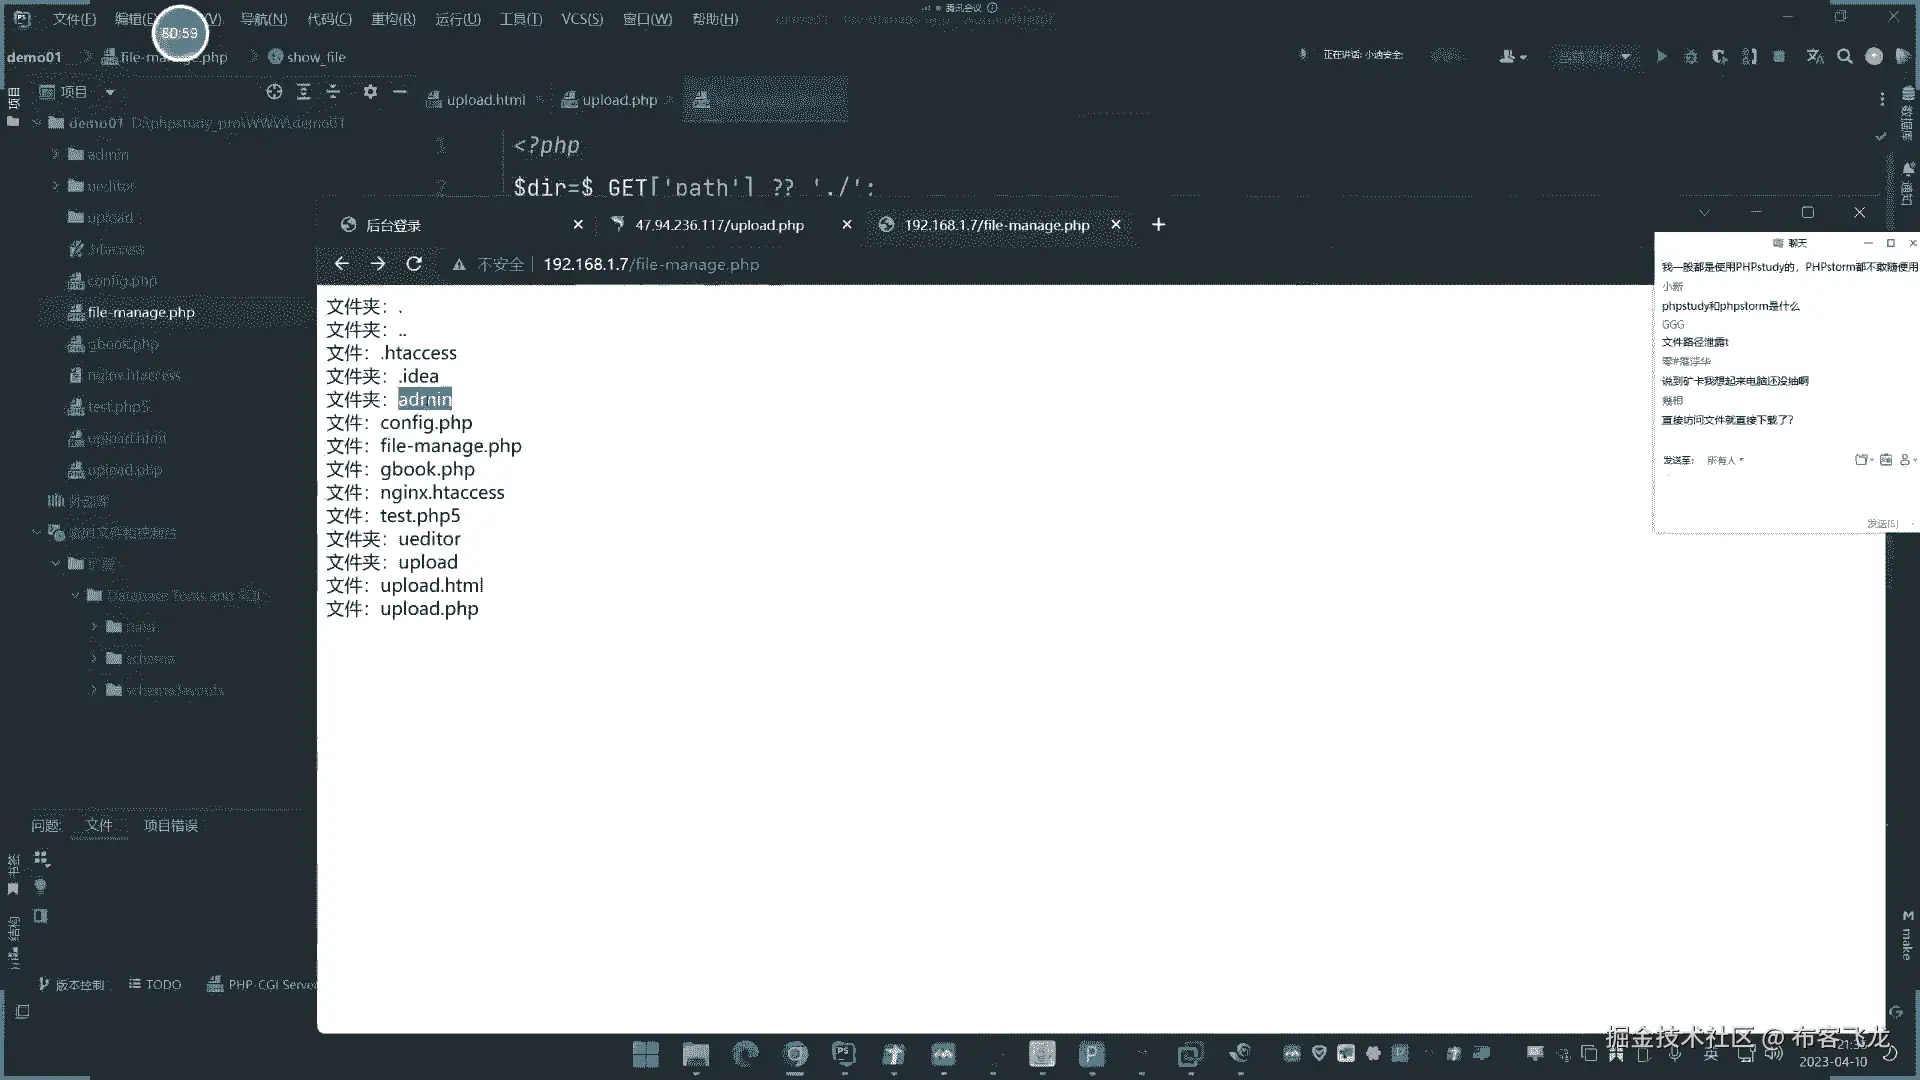This screenshot has width=1920, height=1080.
Task: Open the 运行(U) menu
Action: click(458, 19)
